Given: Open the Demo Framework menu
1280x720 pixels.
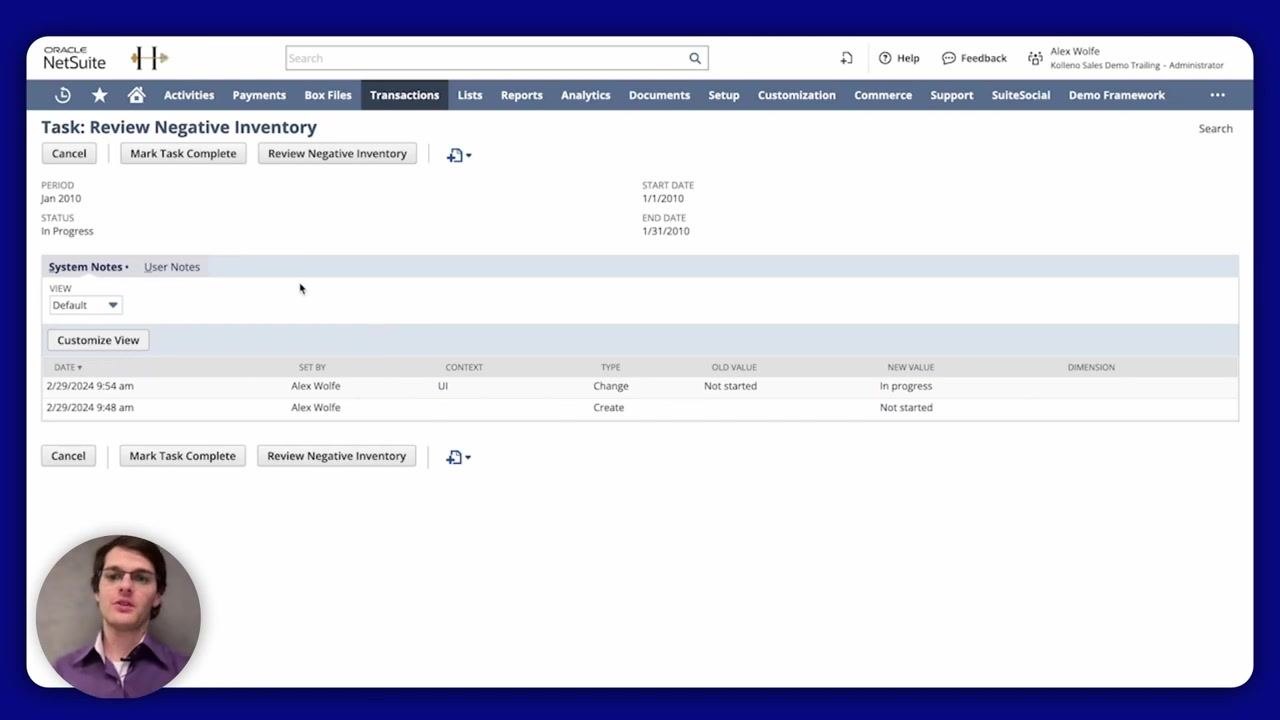Looking at the screenshot, I should [1117, 95].
